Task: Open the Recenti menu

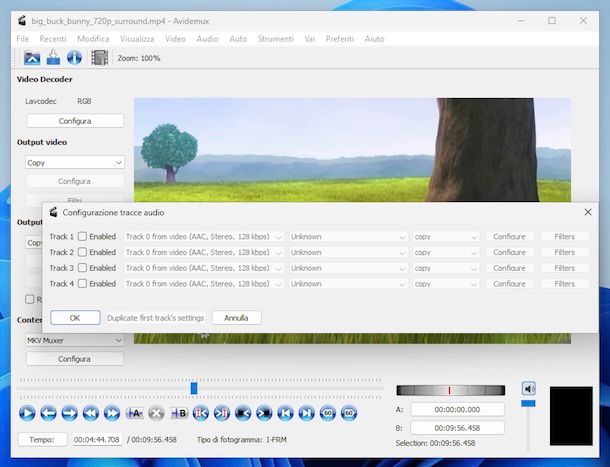Action: [x=53, y=39]
